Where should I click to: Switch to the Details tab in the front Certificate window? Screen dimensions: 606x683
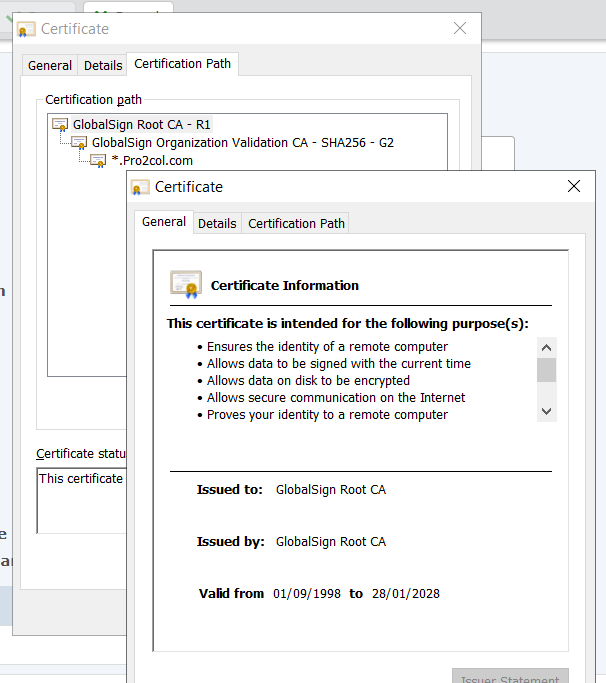click(217, 223)
